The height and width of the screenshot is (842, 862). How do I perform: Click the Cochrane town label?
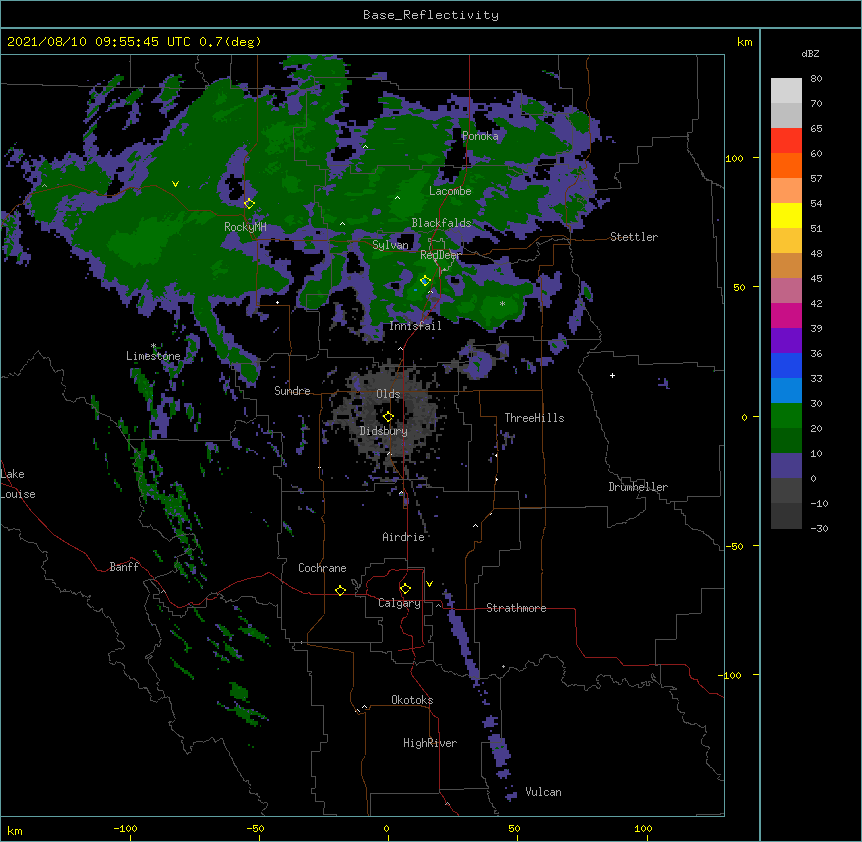point(322,568)
